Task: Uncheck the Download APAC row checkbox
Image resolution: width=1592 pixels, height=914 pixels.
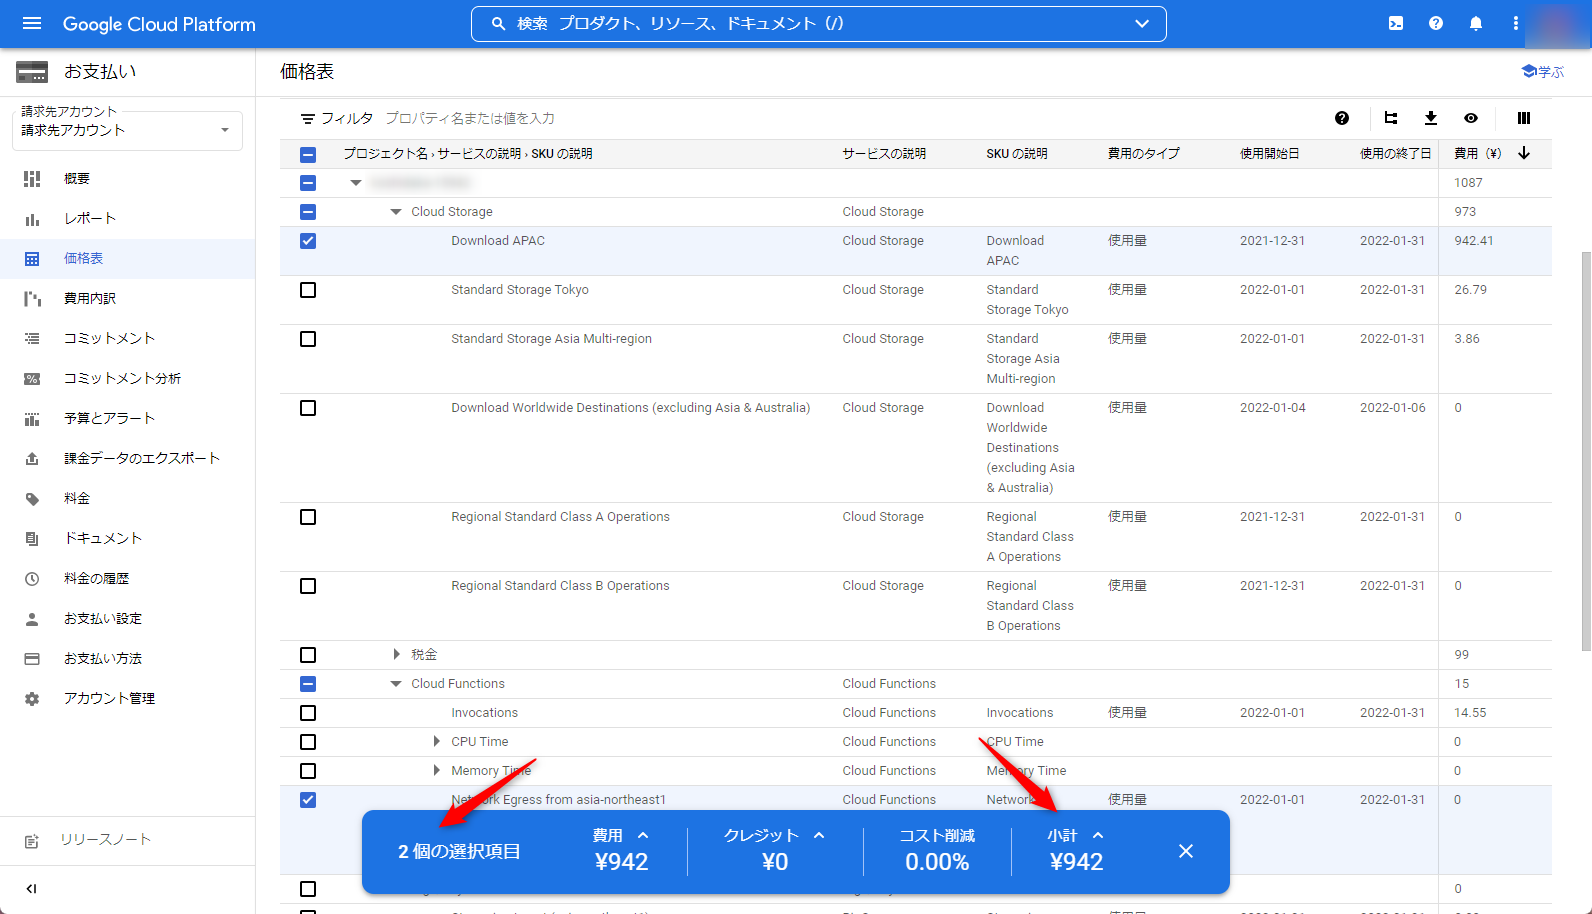Action: (x=308, y=241)
